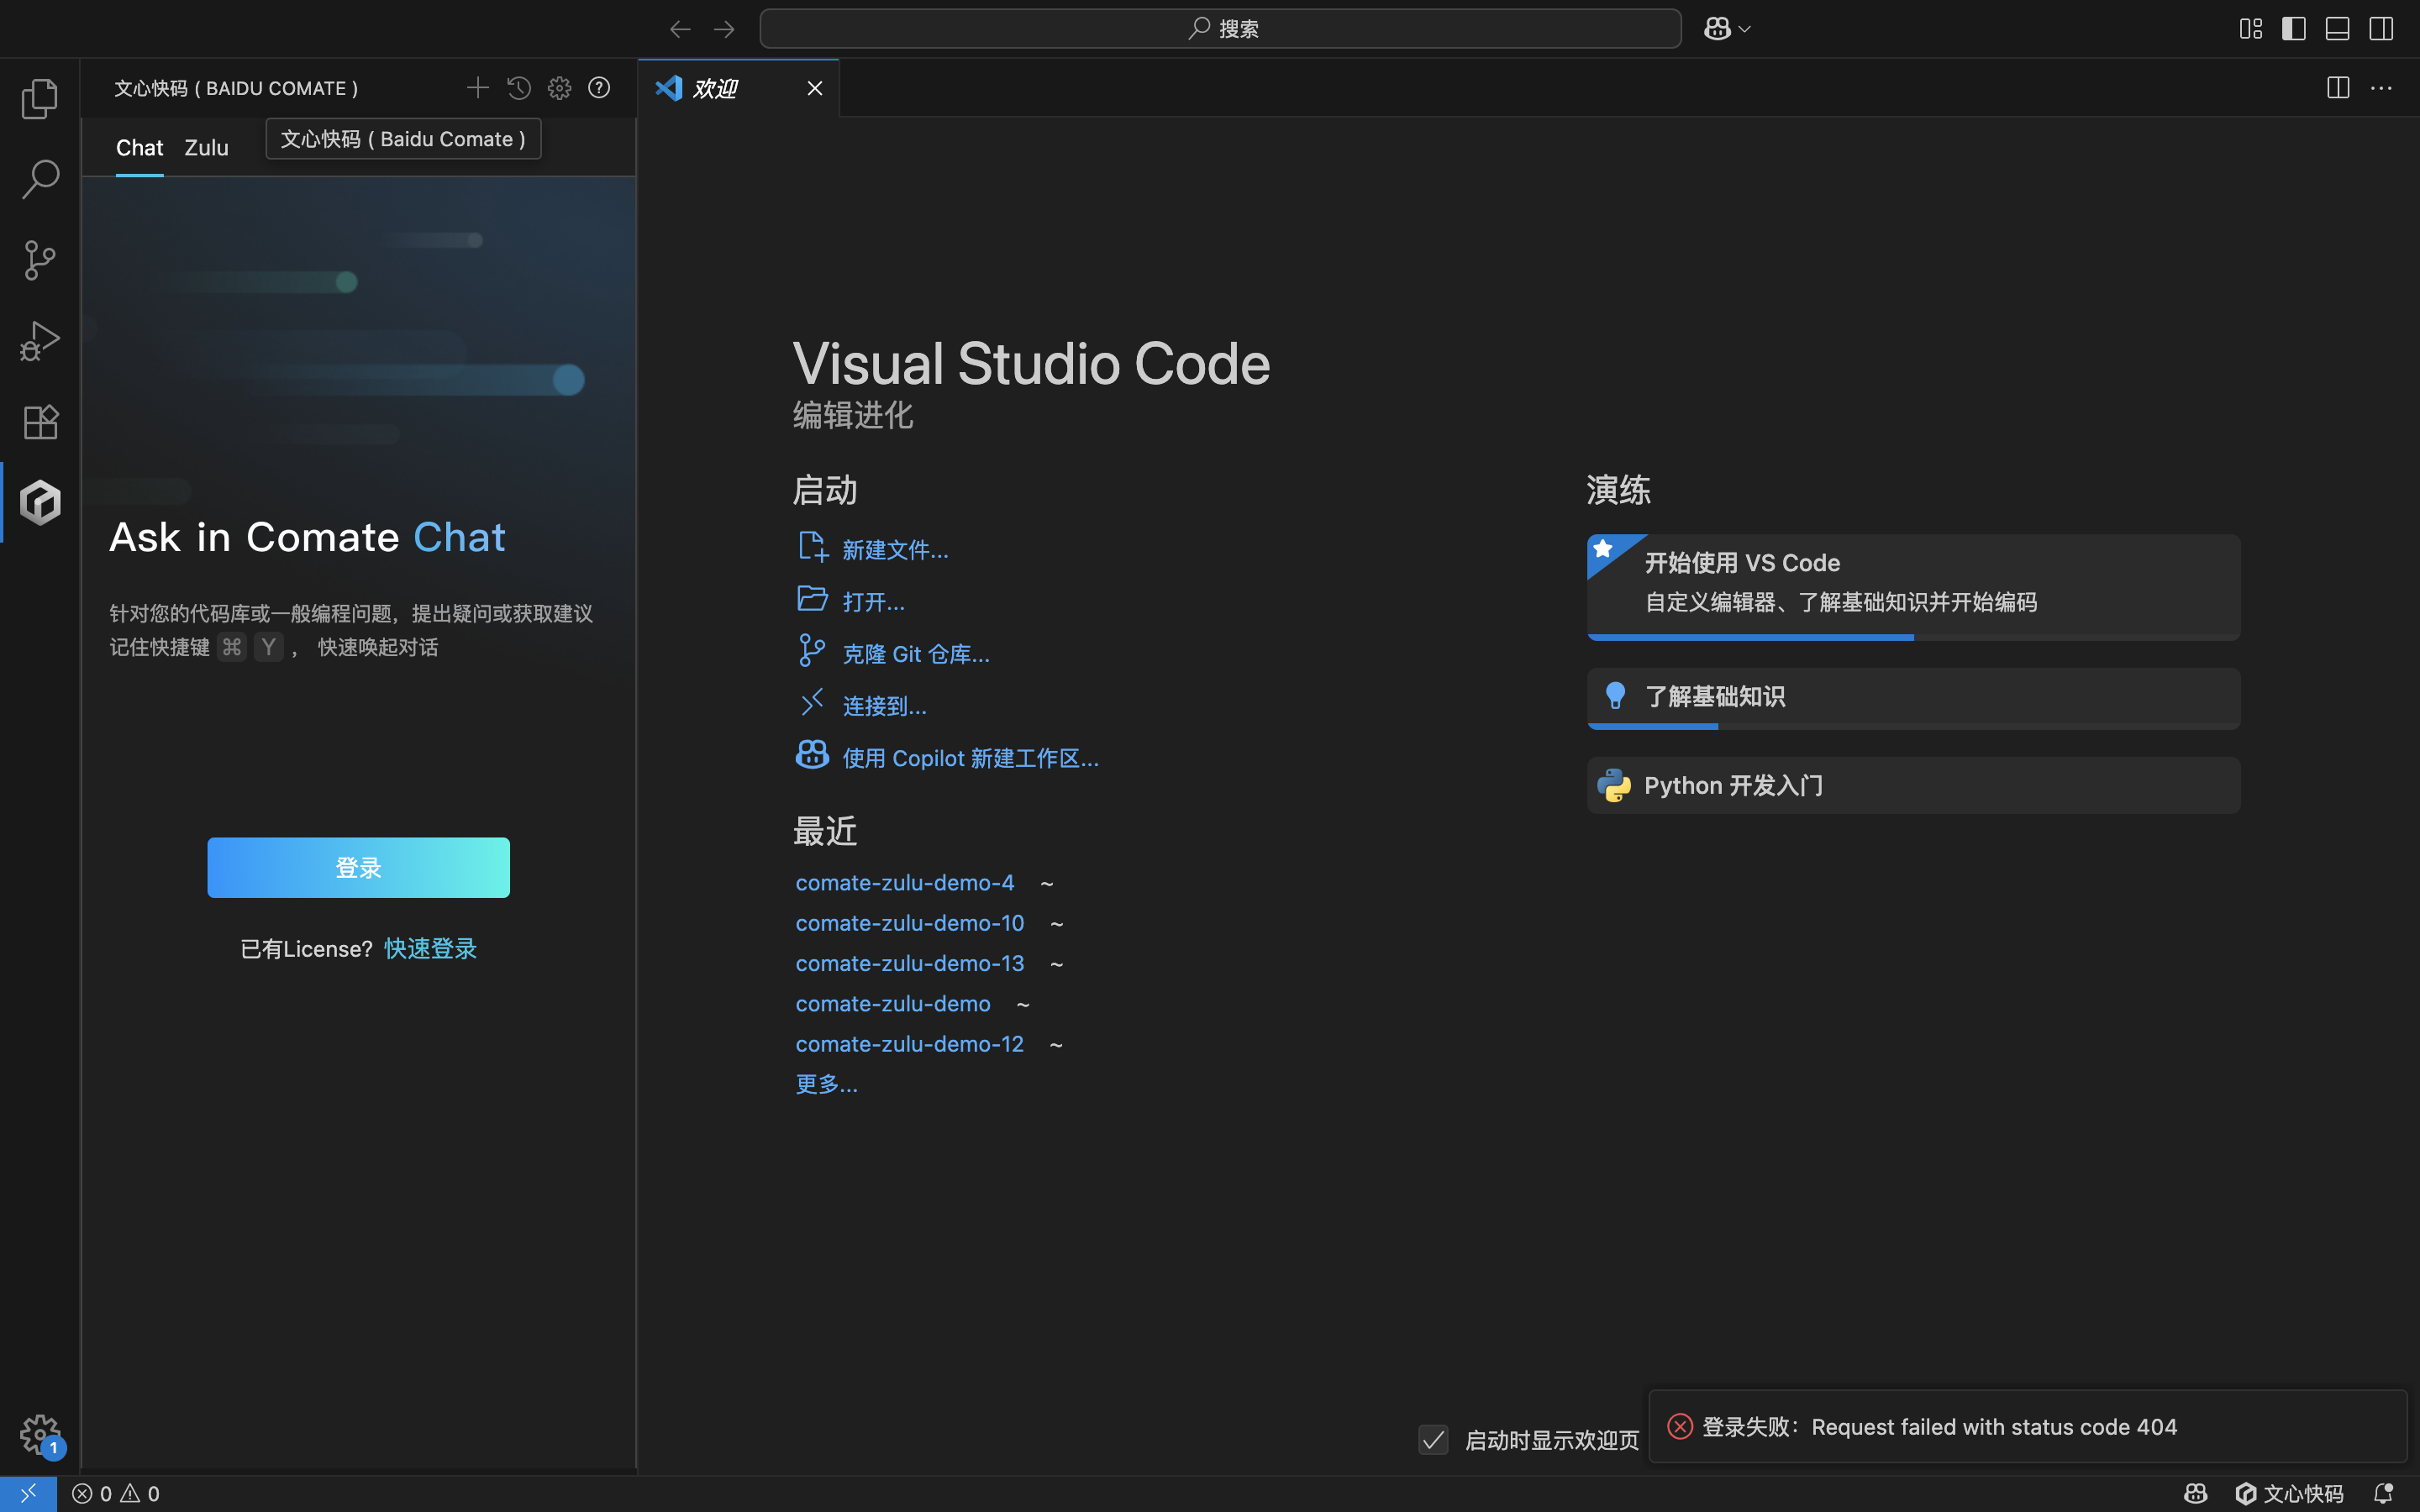Open Comate chat history icon
The width and height of the screenshot is (2420, 1512).
[x=518, y=88]
